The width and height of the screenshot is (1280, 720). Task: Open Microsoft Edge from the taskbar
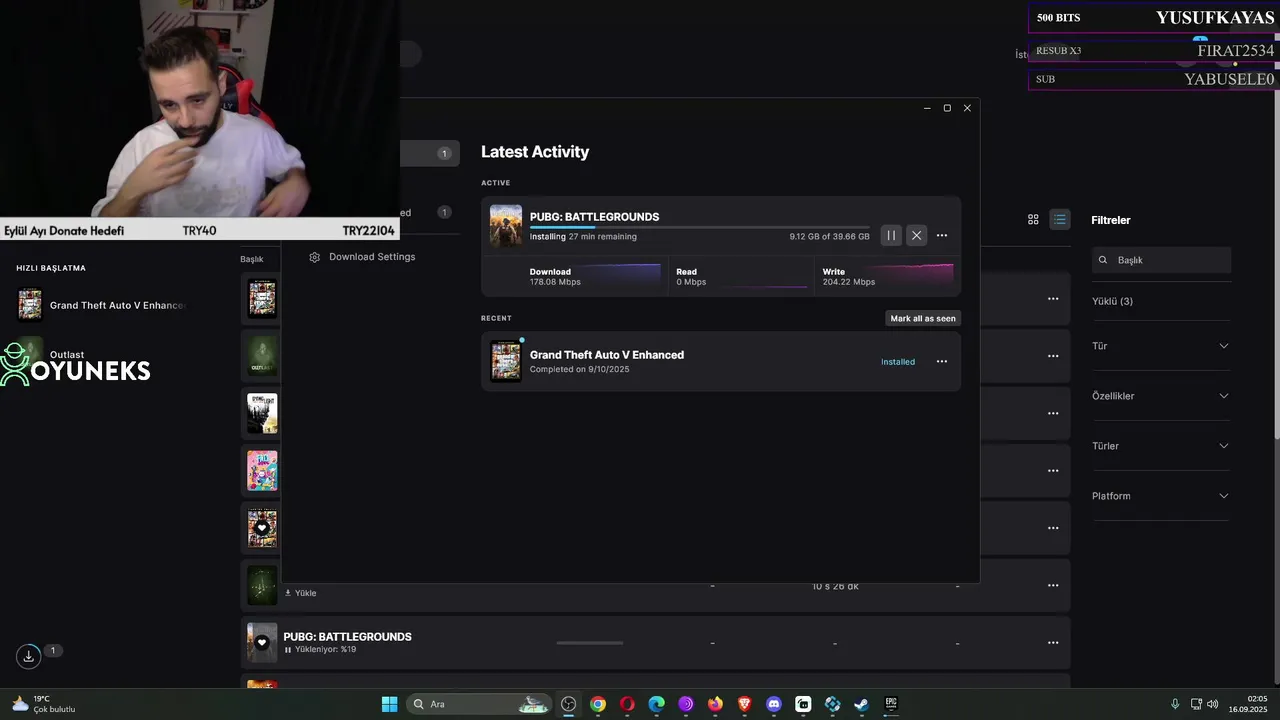[656, 704]
